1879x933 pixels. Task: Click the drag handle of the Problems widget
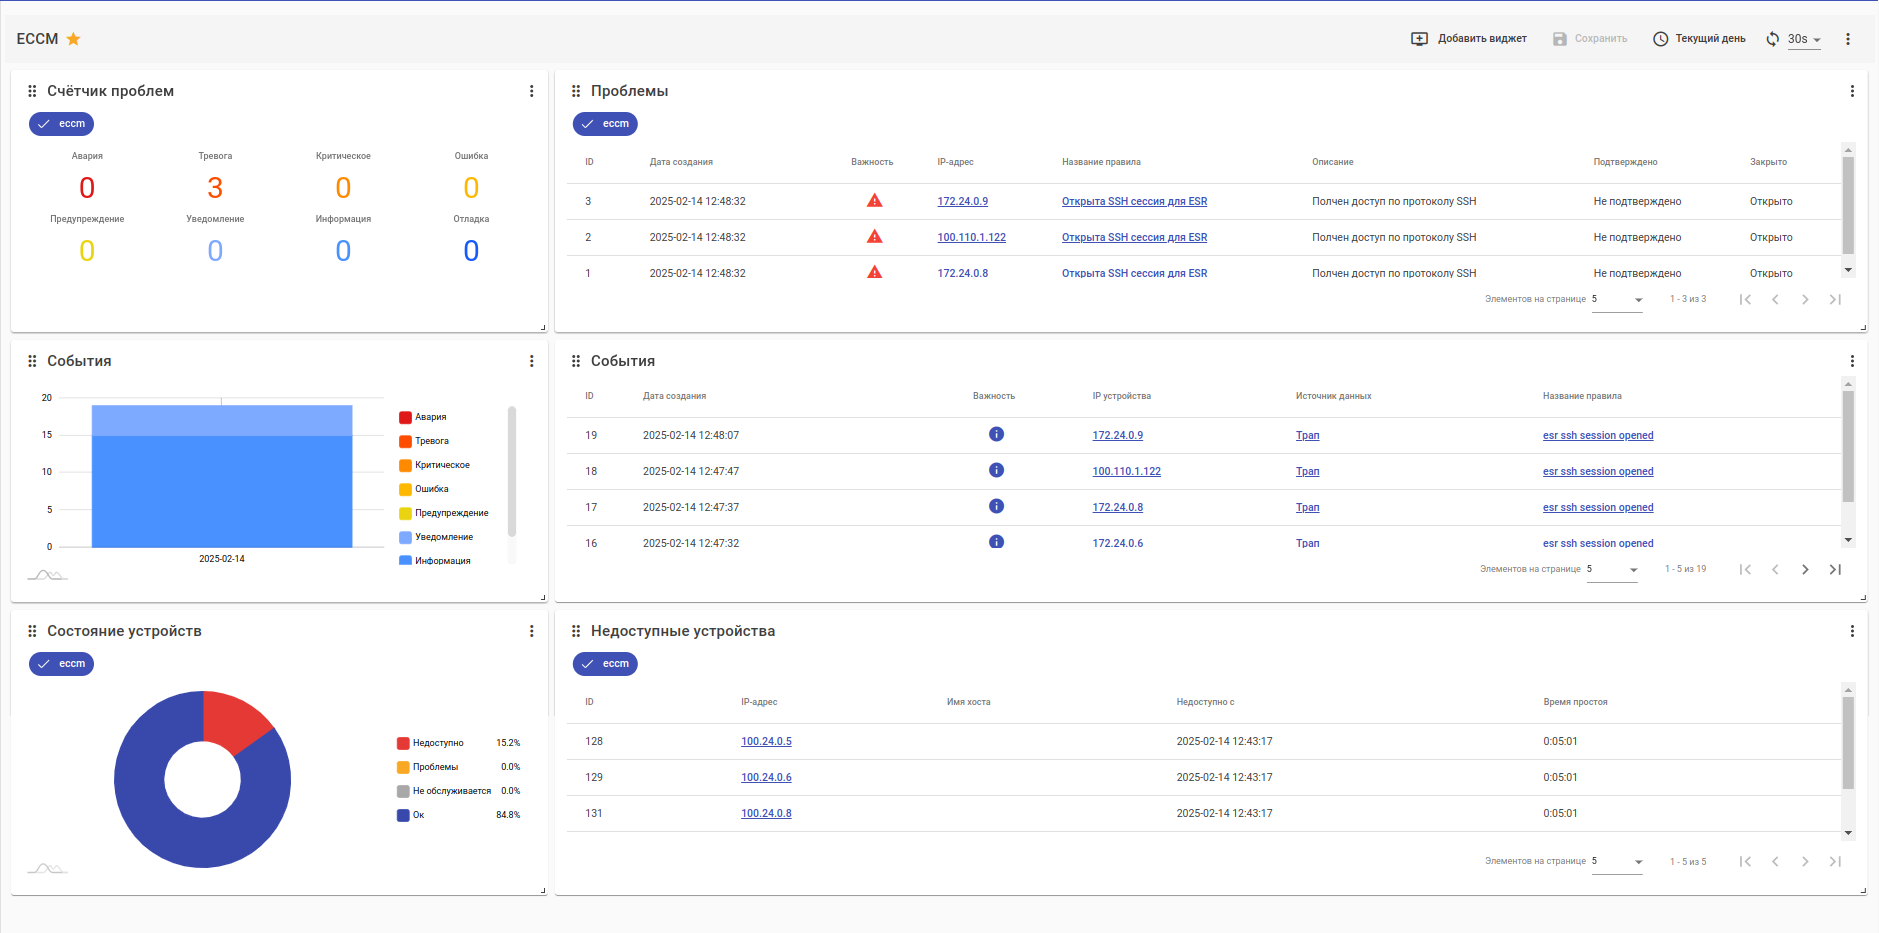point(576,91)
